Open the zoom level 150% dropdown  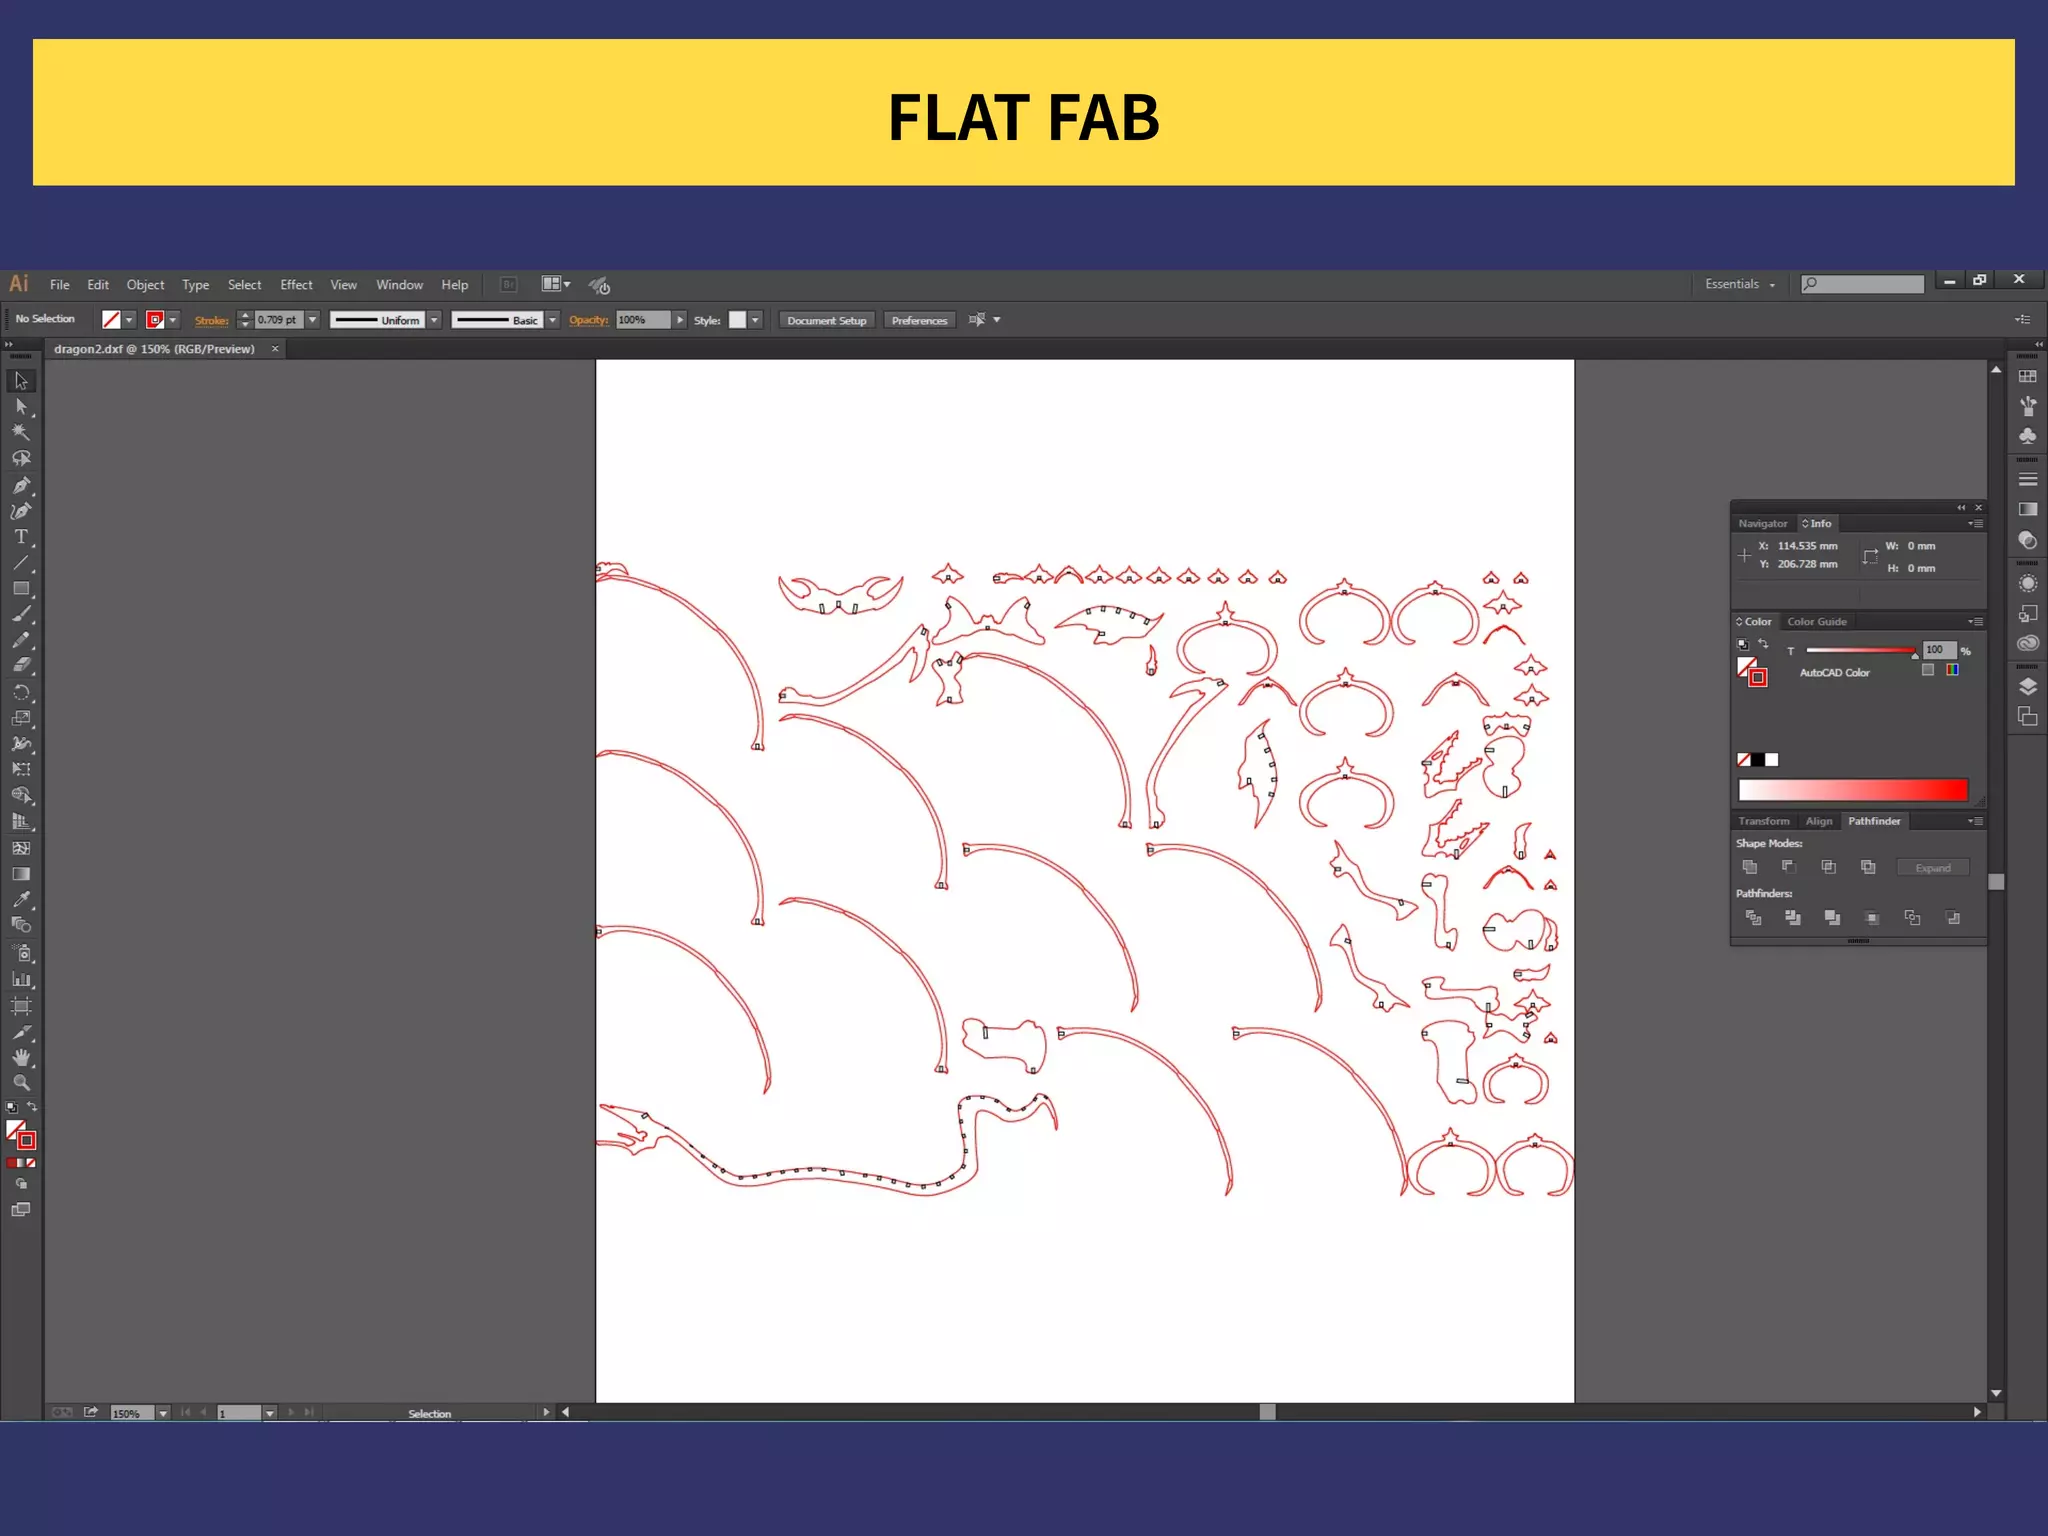163,1413
